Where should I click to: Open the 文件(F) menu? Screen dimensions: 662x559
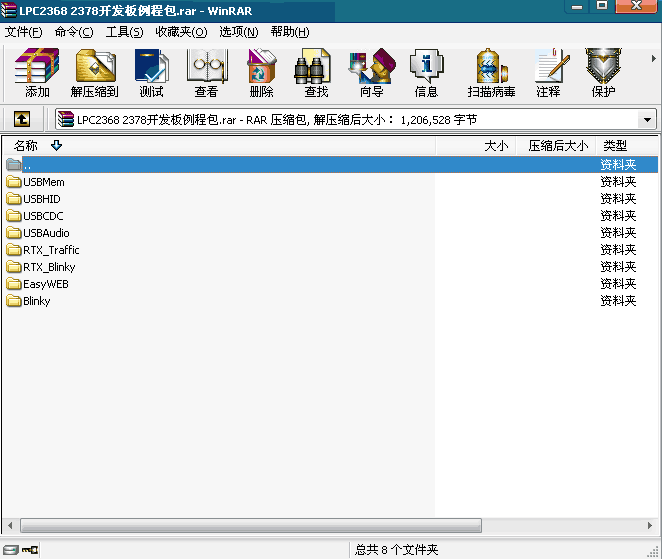pyautogui.click(x=24, y=32)
